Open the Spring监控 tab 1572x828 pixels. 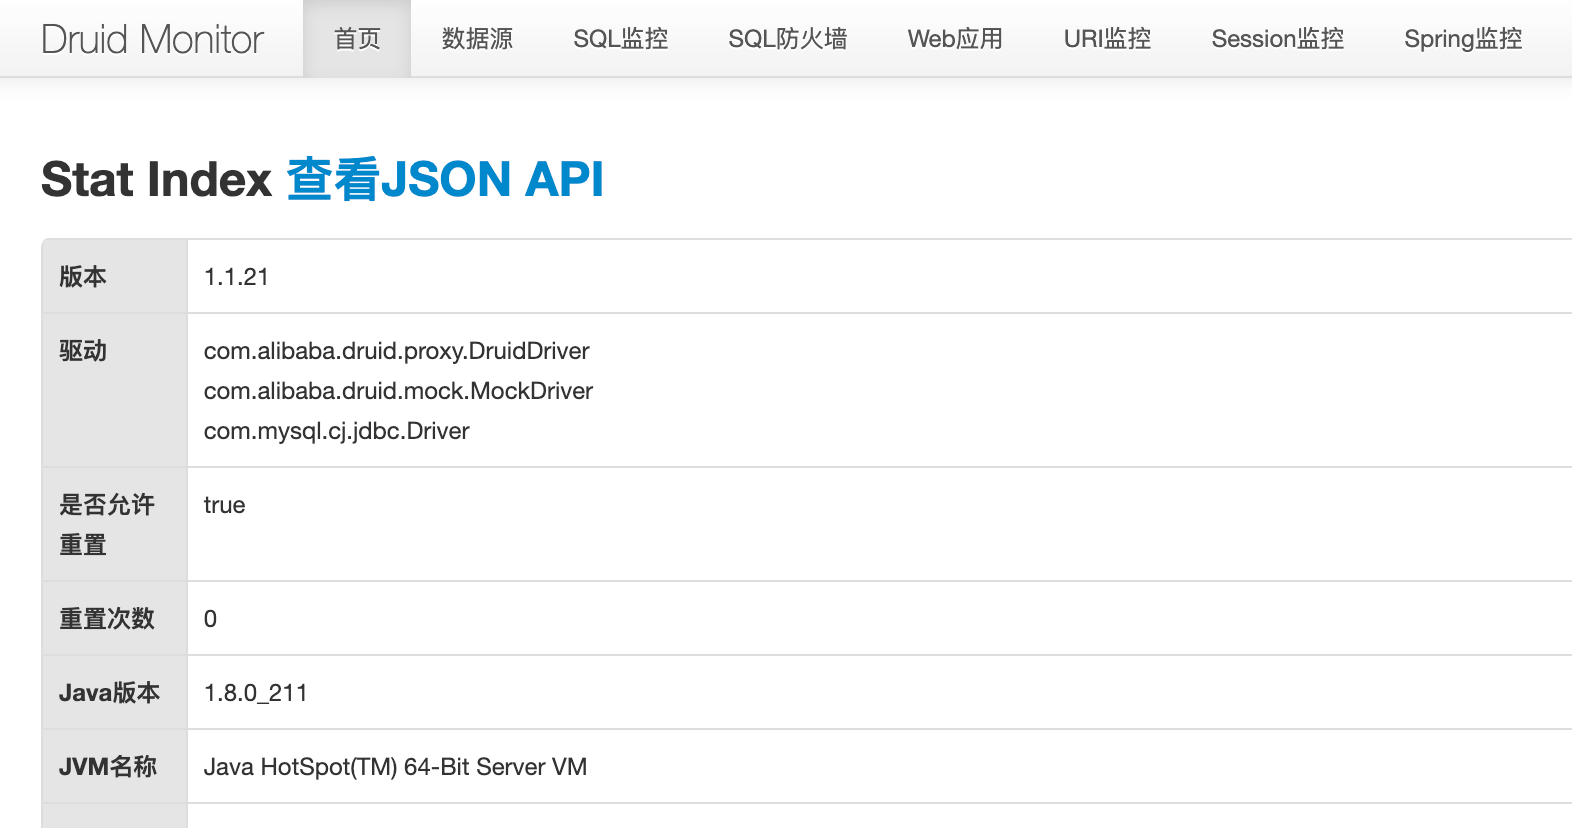click(x=1463, y=39)
